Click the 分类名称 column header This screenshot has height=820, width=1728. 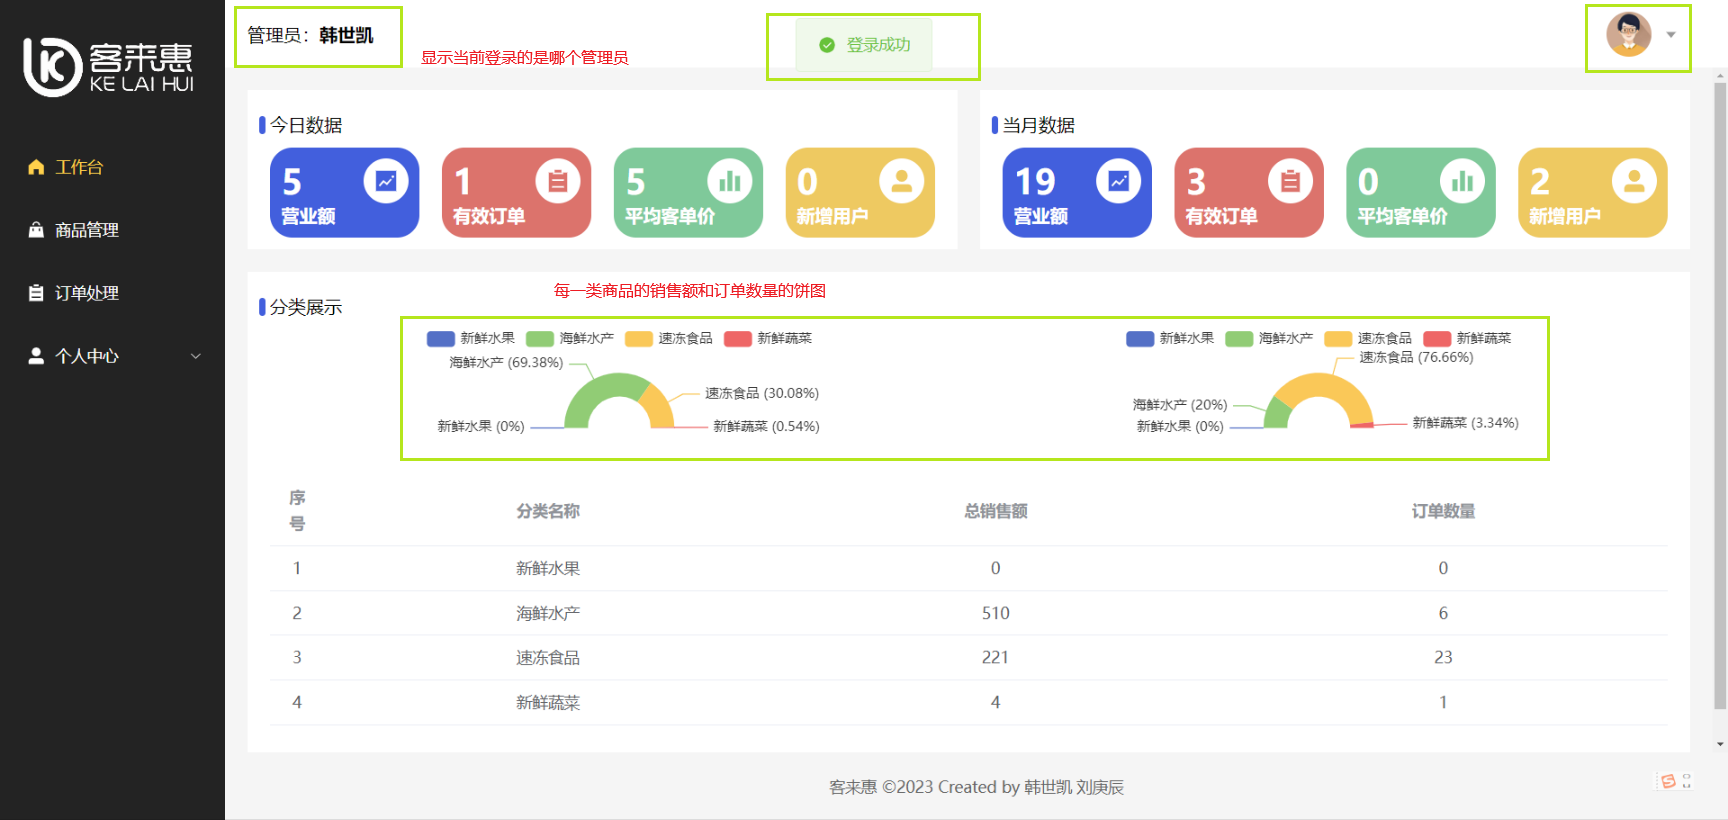tap(548, 511)
